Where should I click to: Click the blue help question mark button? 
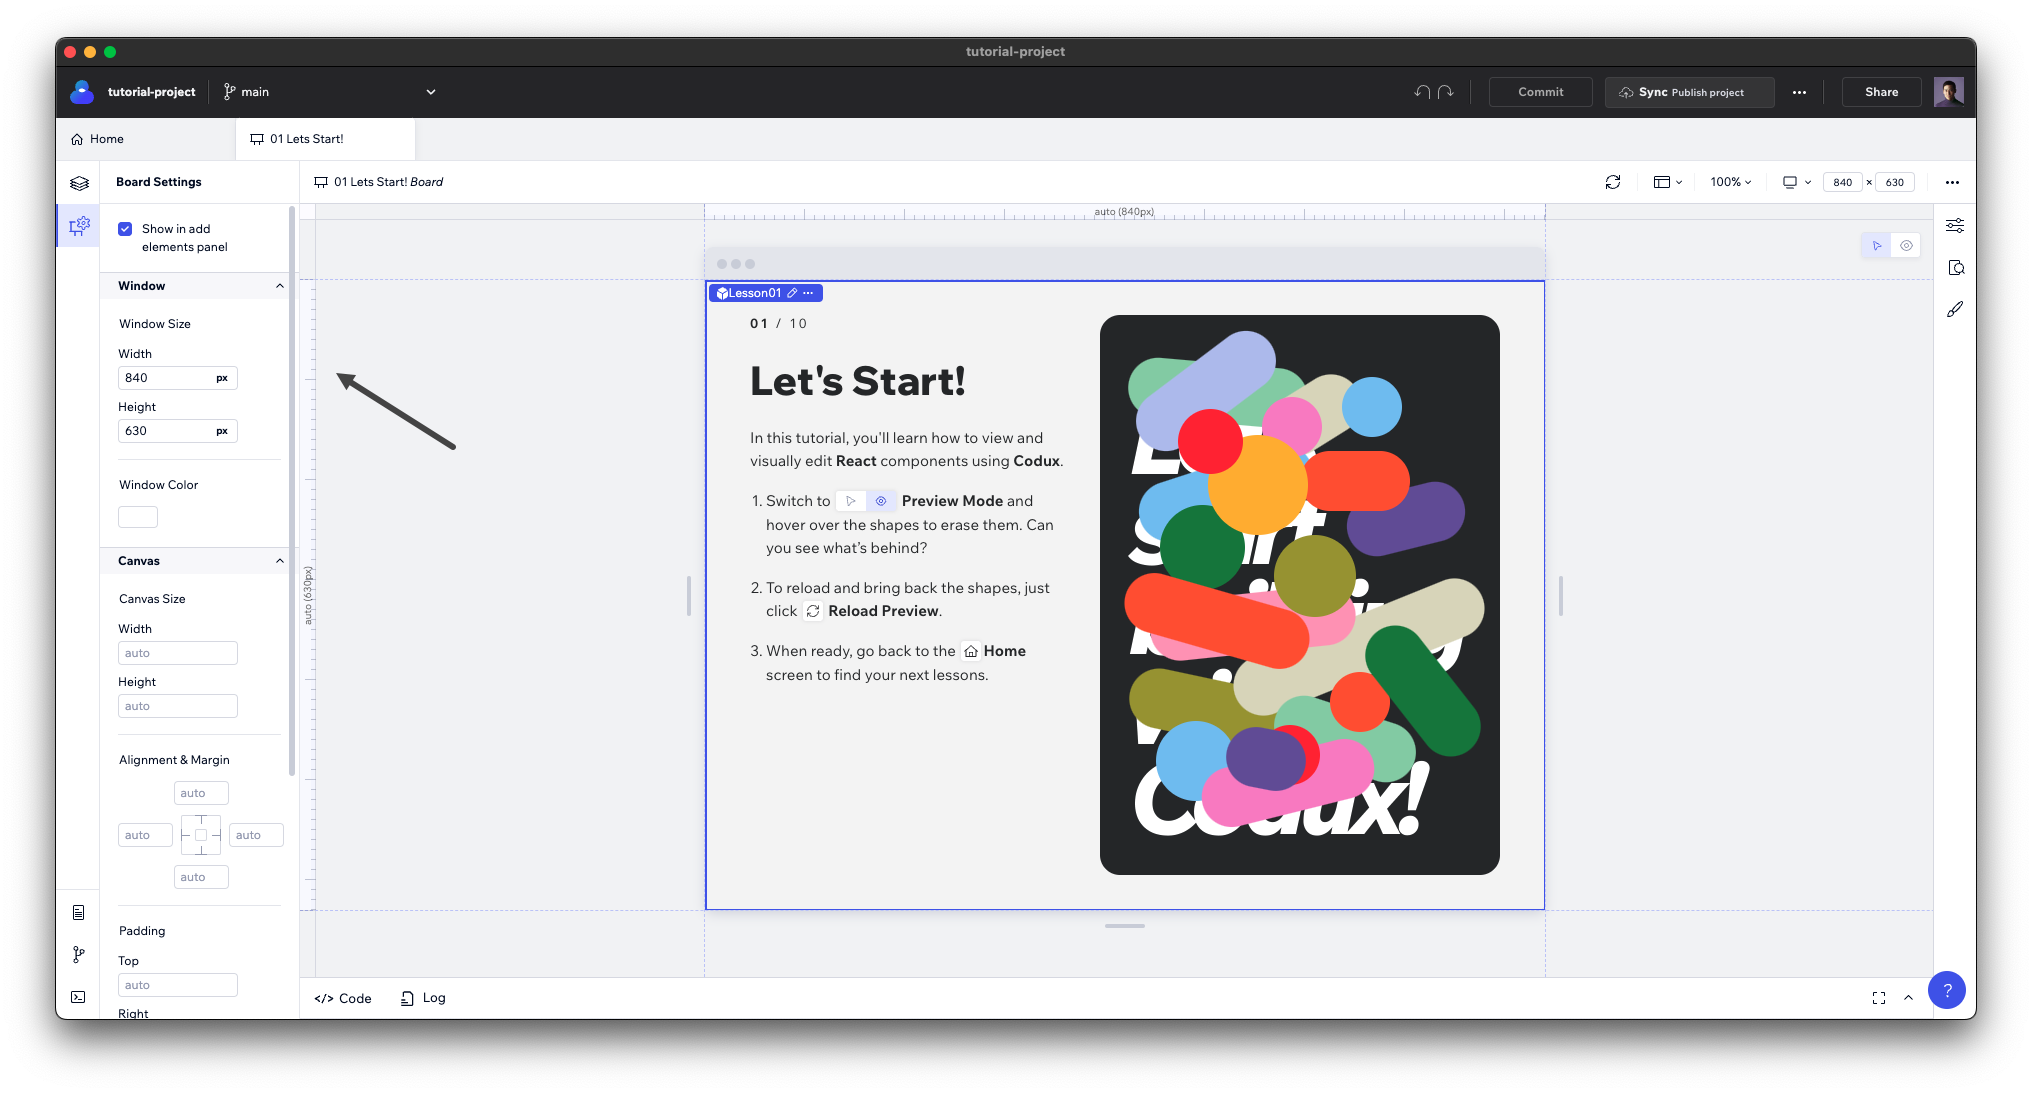click(x=1947, y=990)
